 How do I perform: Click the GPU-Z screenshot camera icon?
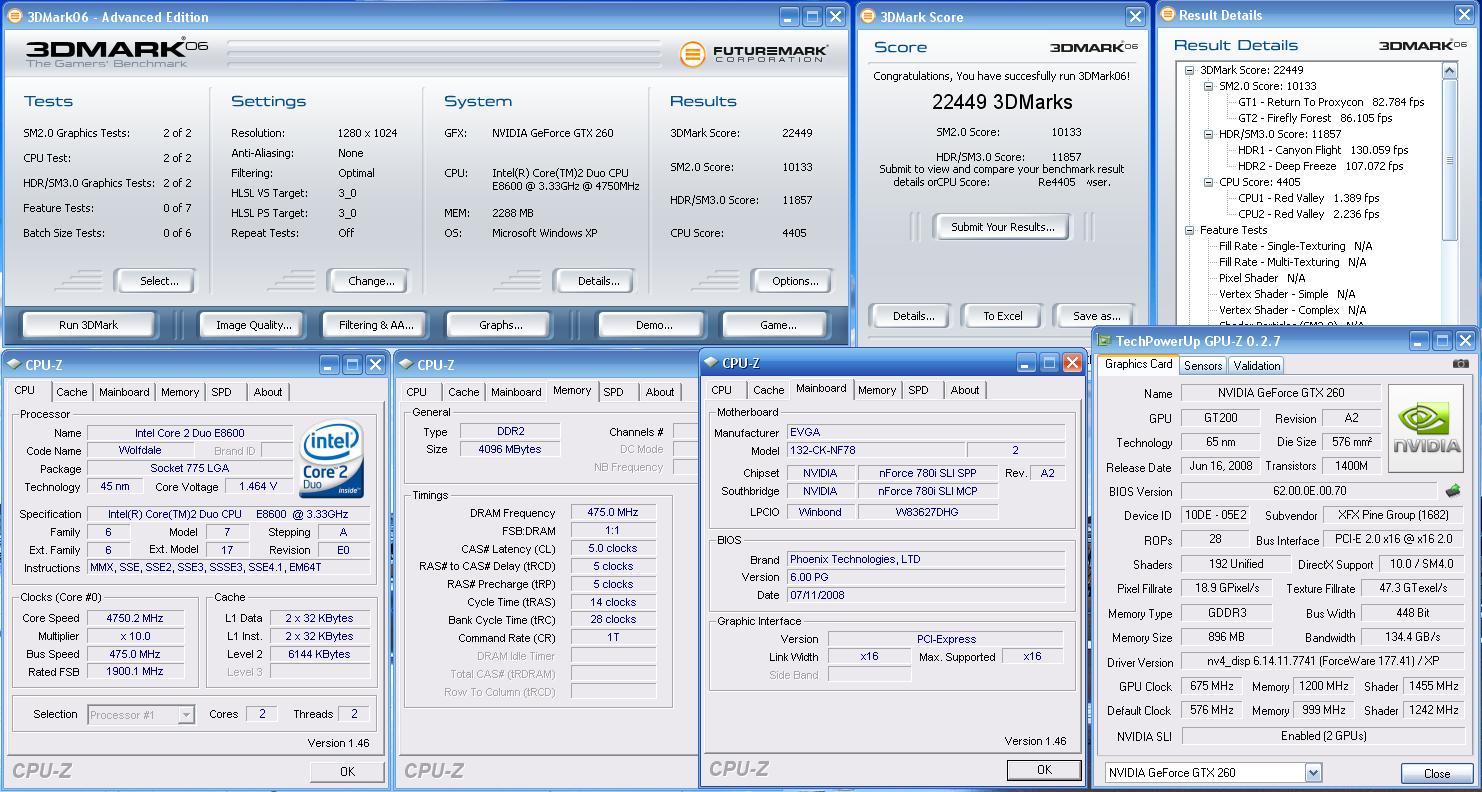pyautogui.click(x=1461, y=364)
